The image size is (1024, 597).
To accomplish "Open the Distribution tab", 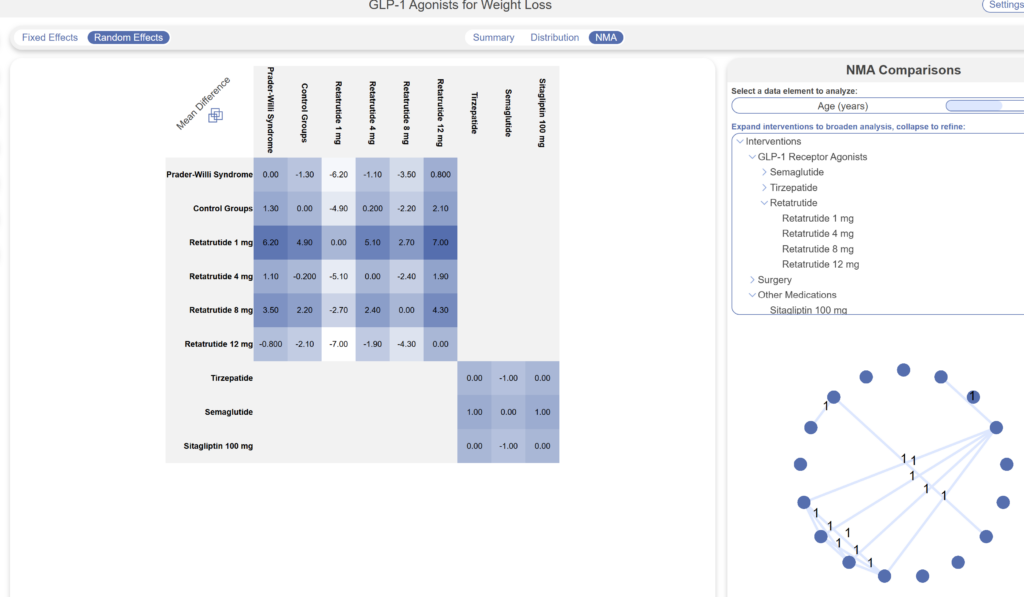I will 554,37.
